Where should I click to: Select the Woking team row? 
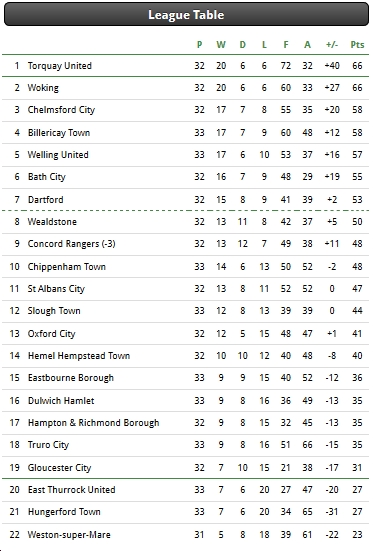186,88
